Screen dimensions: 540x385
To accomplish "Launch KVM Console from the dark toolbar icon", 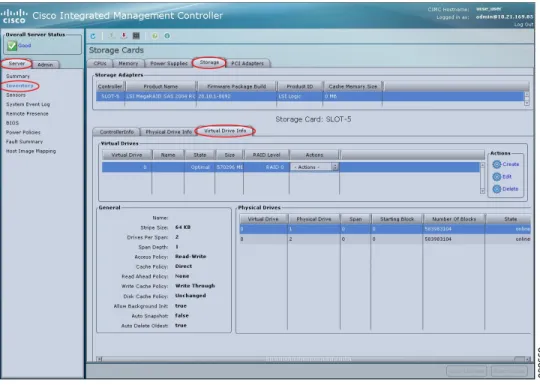I will 136,35.
